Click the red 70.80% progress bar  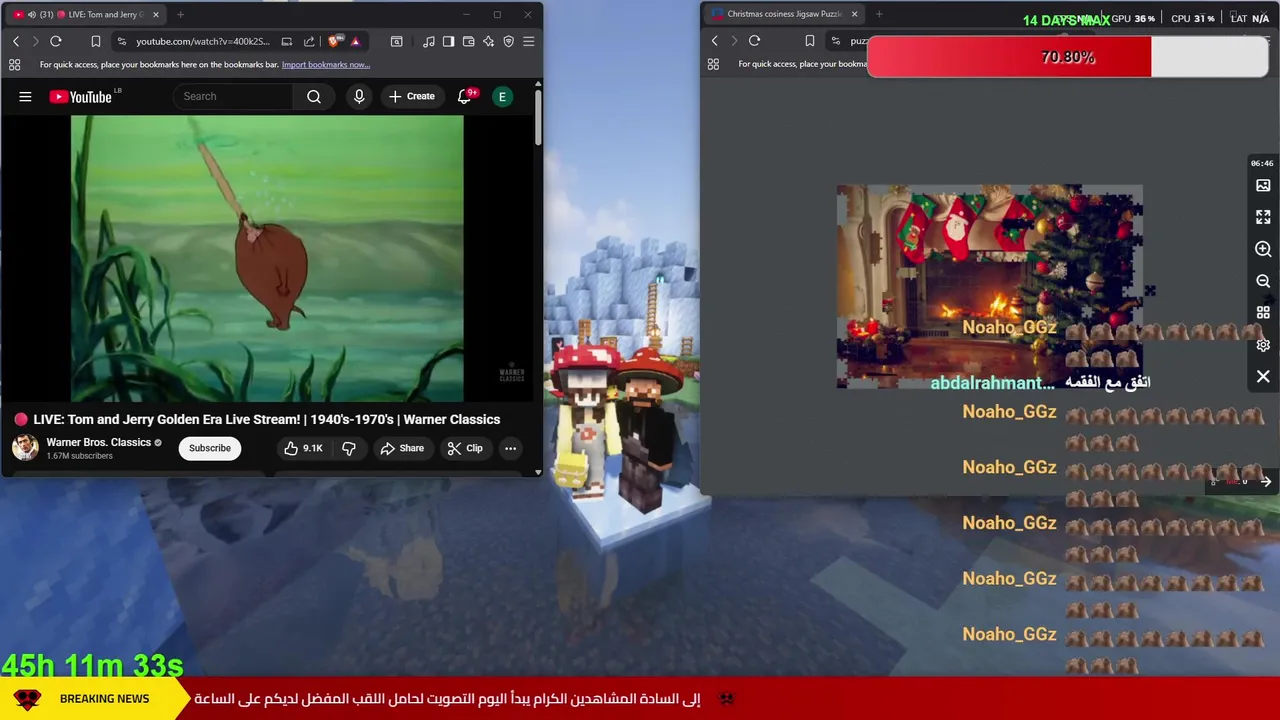(1068, 57)
